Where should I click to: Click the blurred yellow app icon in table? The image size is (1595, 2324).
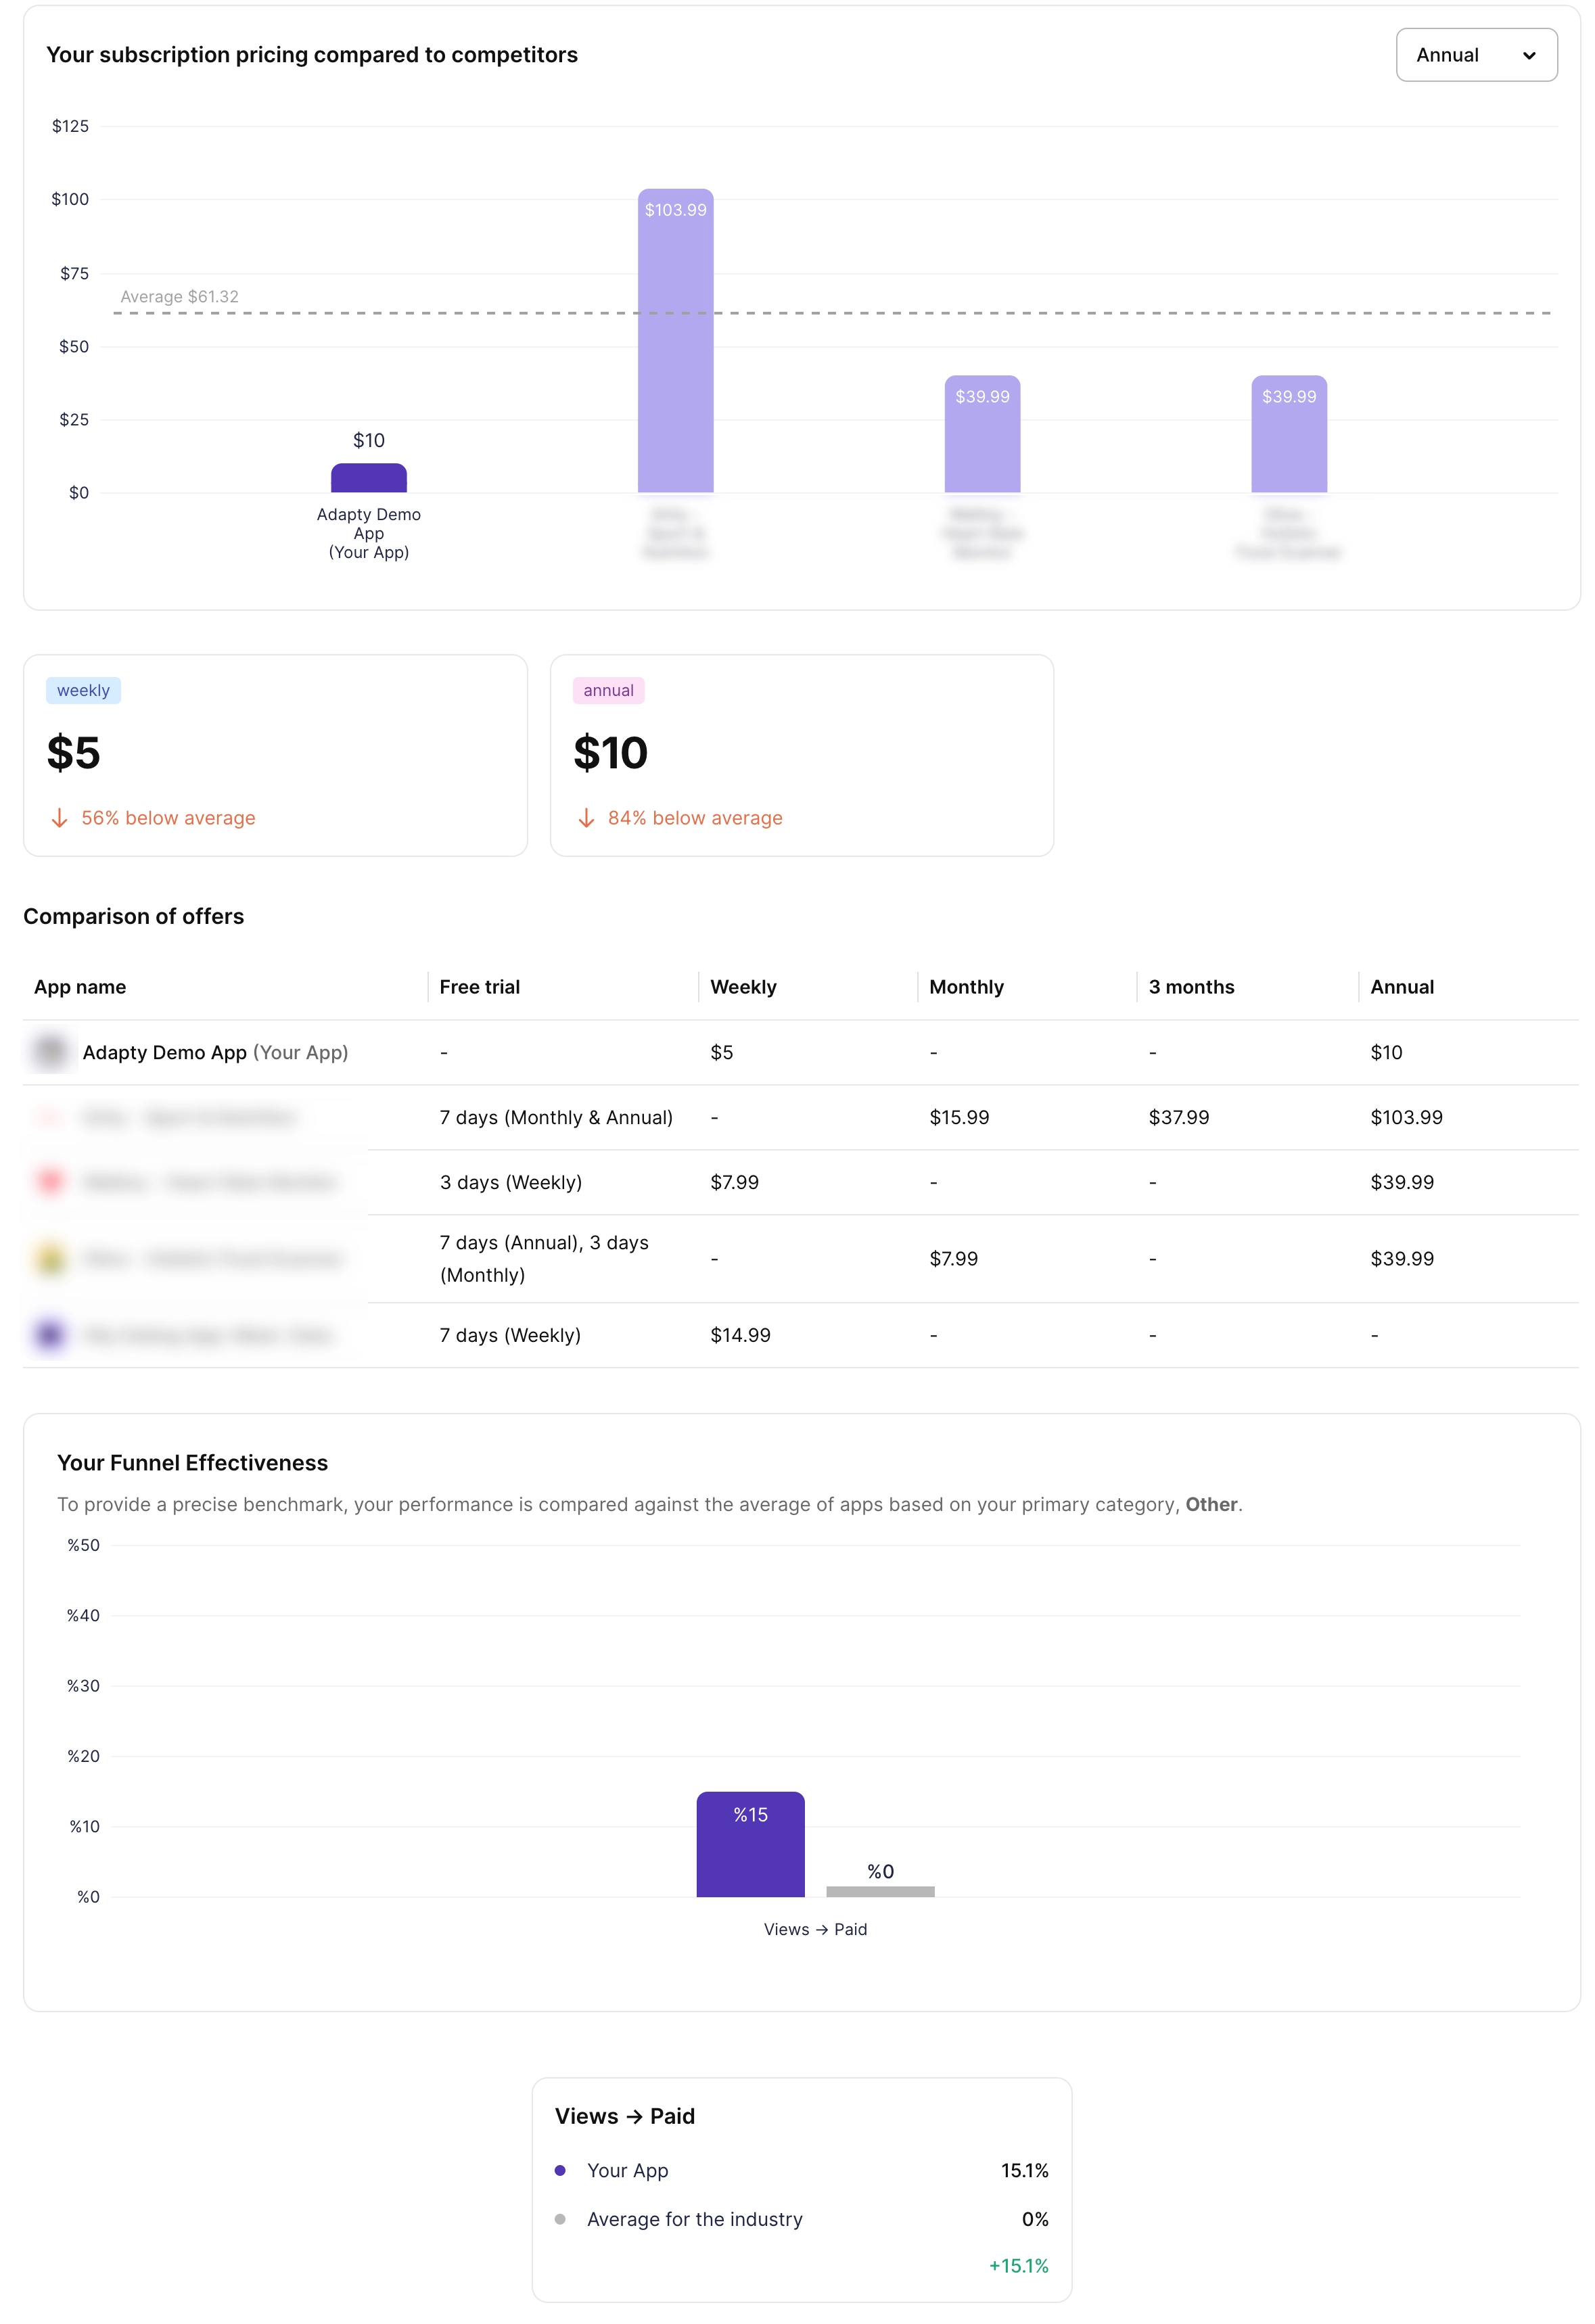click(50, 1258)
